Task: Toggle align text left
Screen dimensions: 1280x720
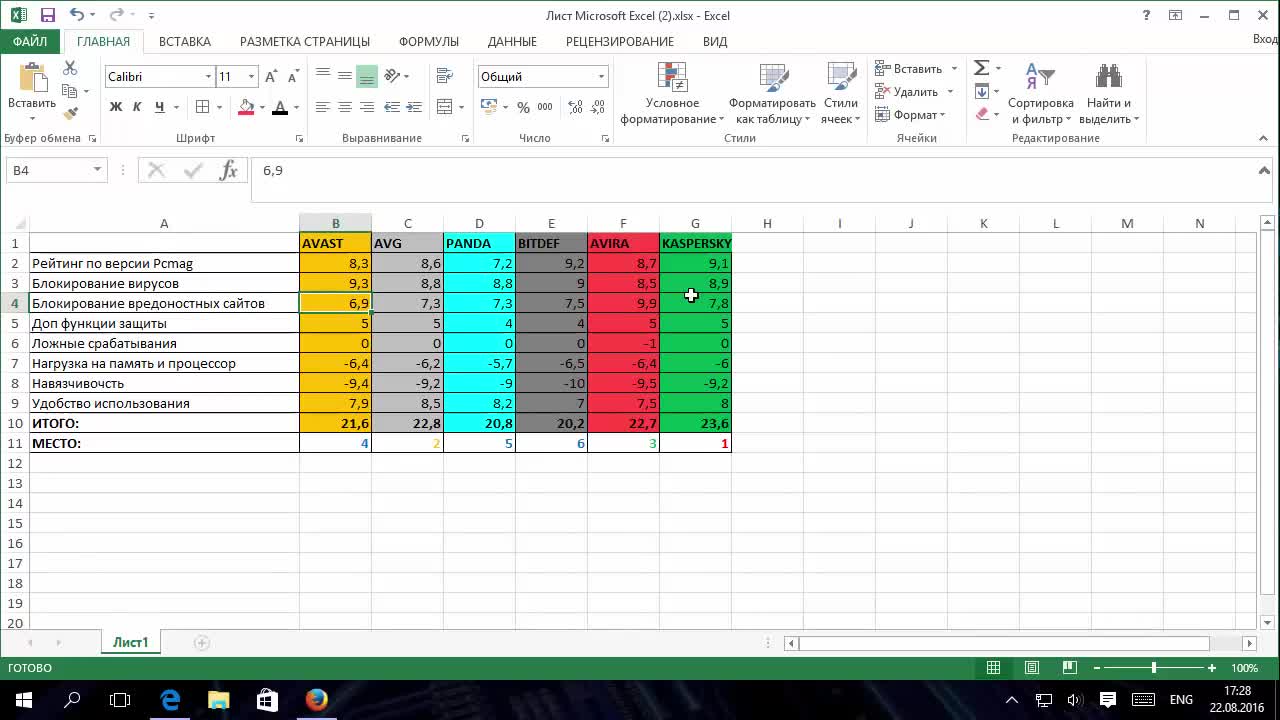Action: coord(323,107)
